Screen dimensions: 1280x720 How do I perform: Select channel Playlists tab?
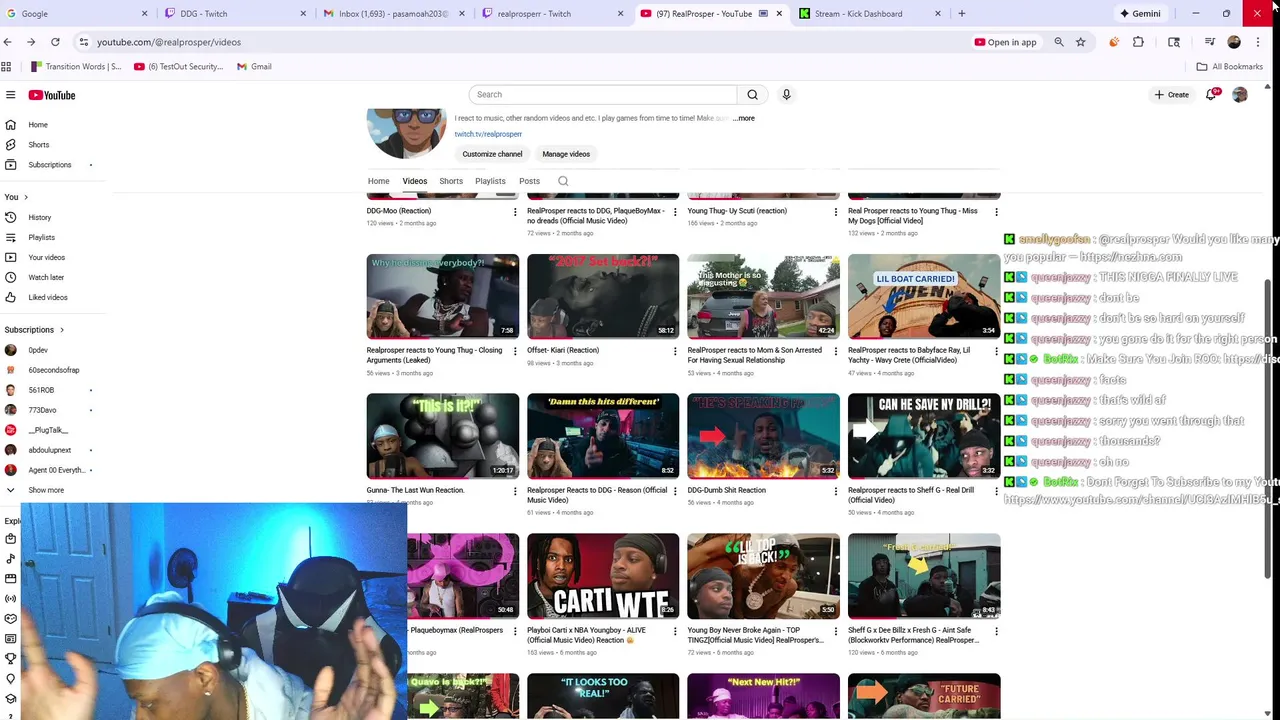click(x=490, y=181)
